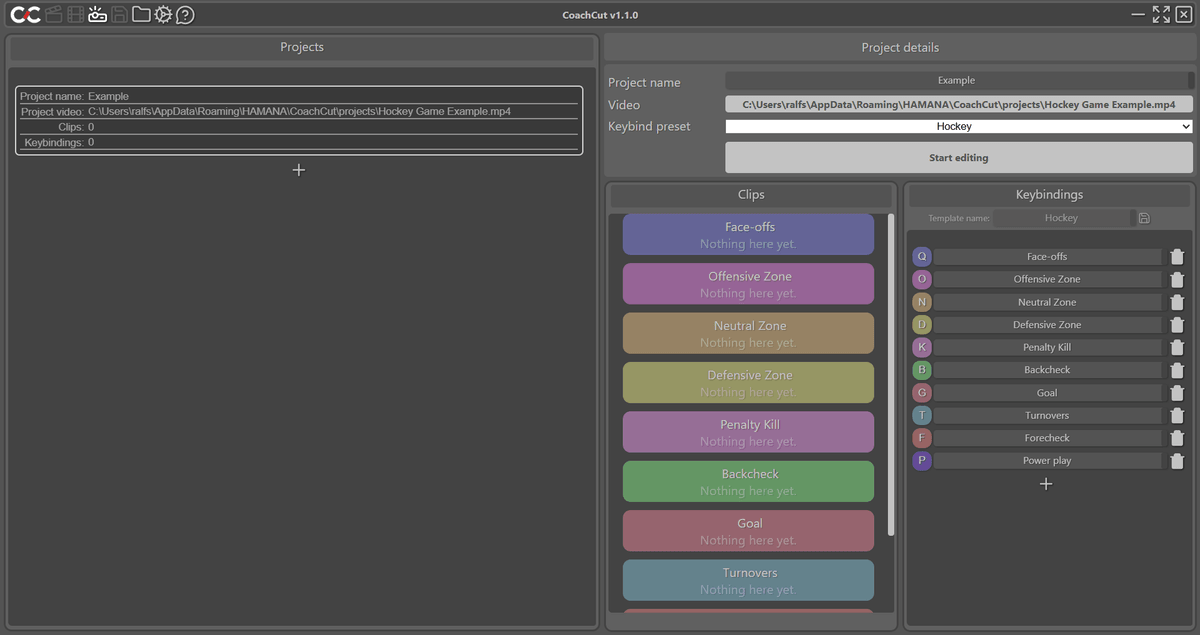Open a project with the folder icon
The height and width of the screenshot is (635, 1200).
pos(141,14)
